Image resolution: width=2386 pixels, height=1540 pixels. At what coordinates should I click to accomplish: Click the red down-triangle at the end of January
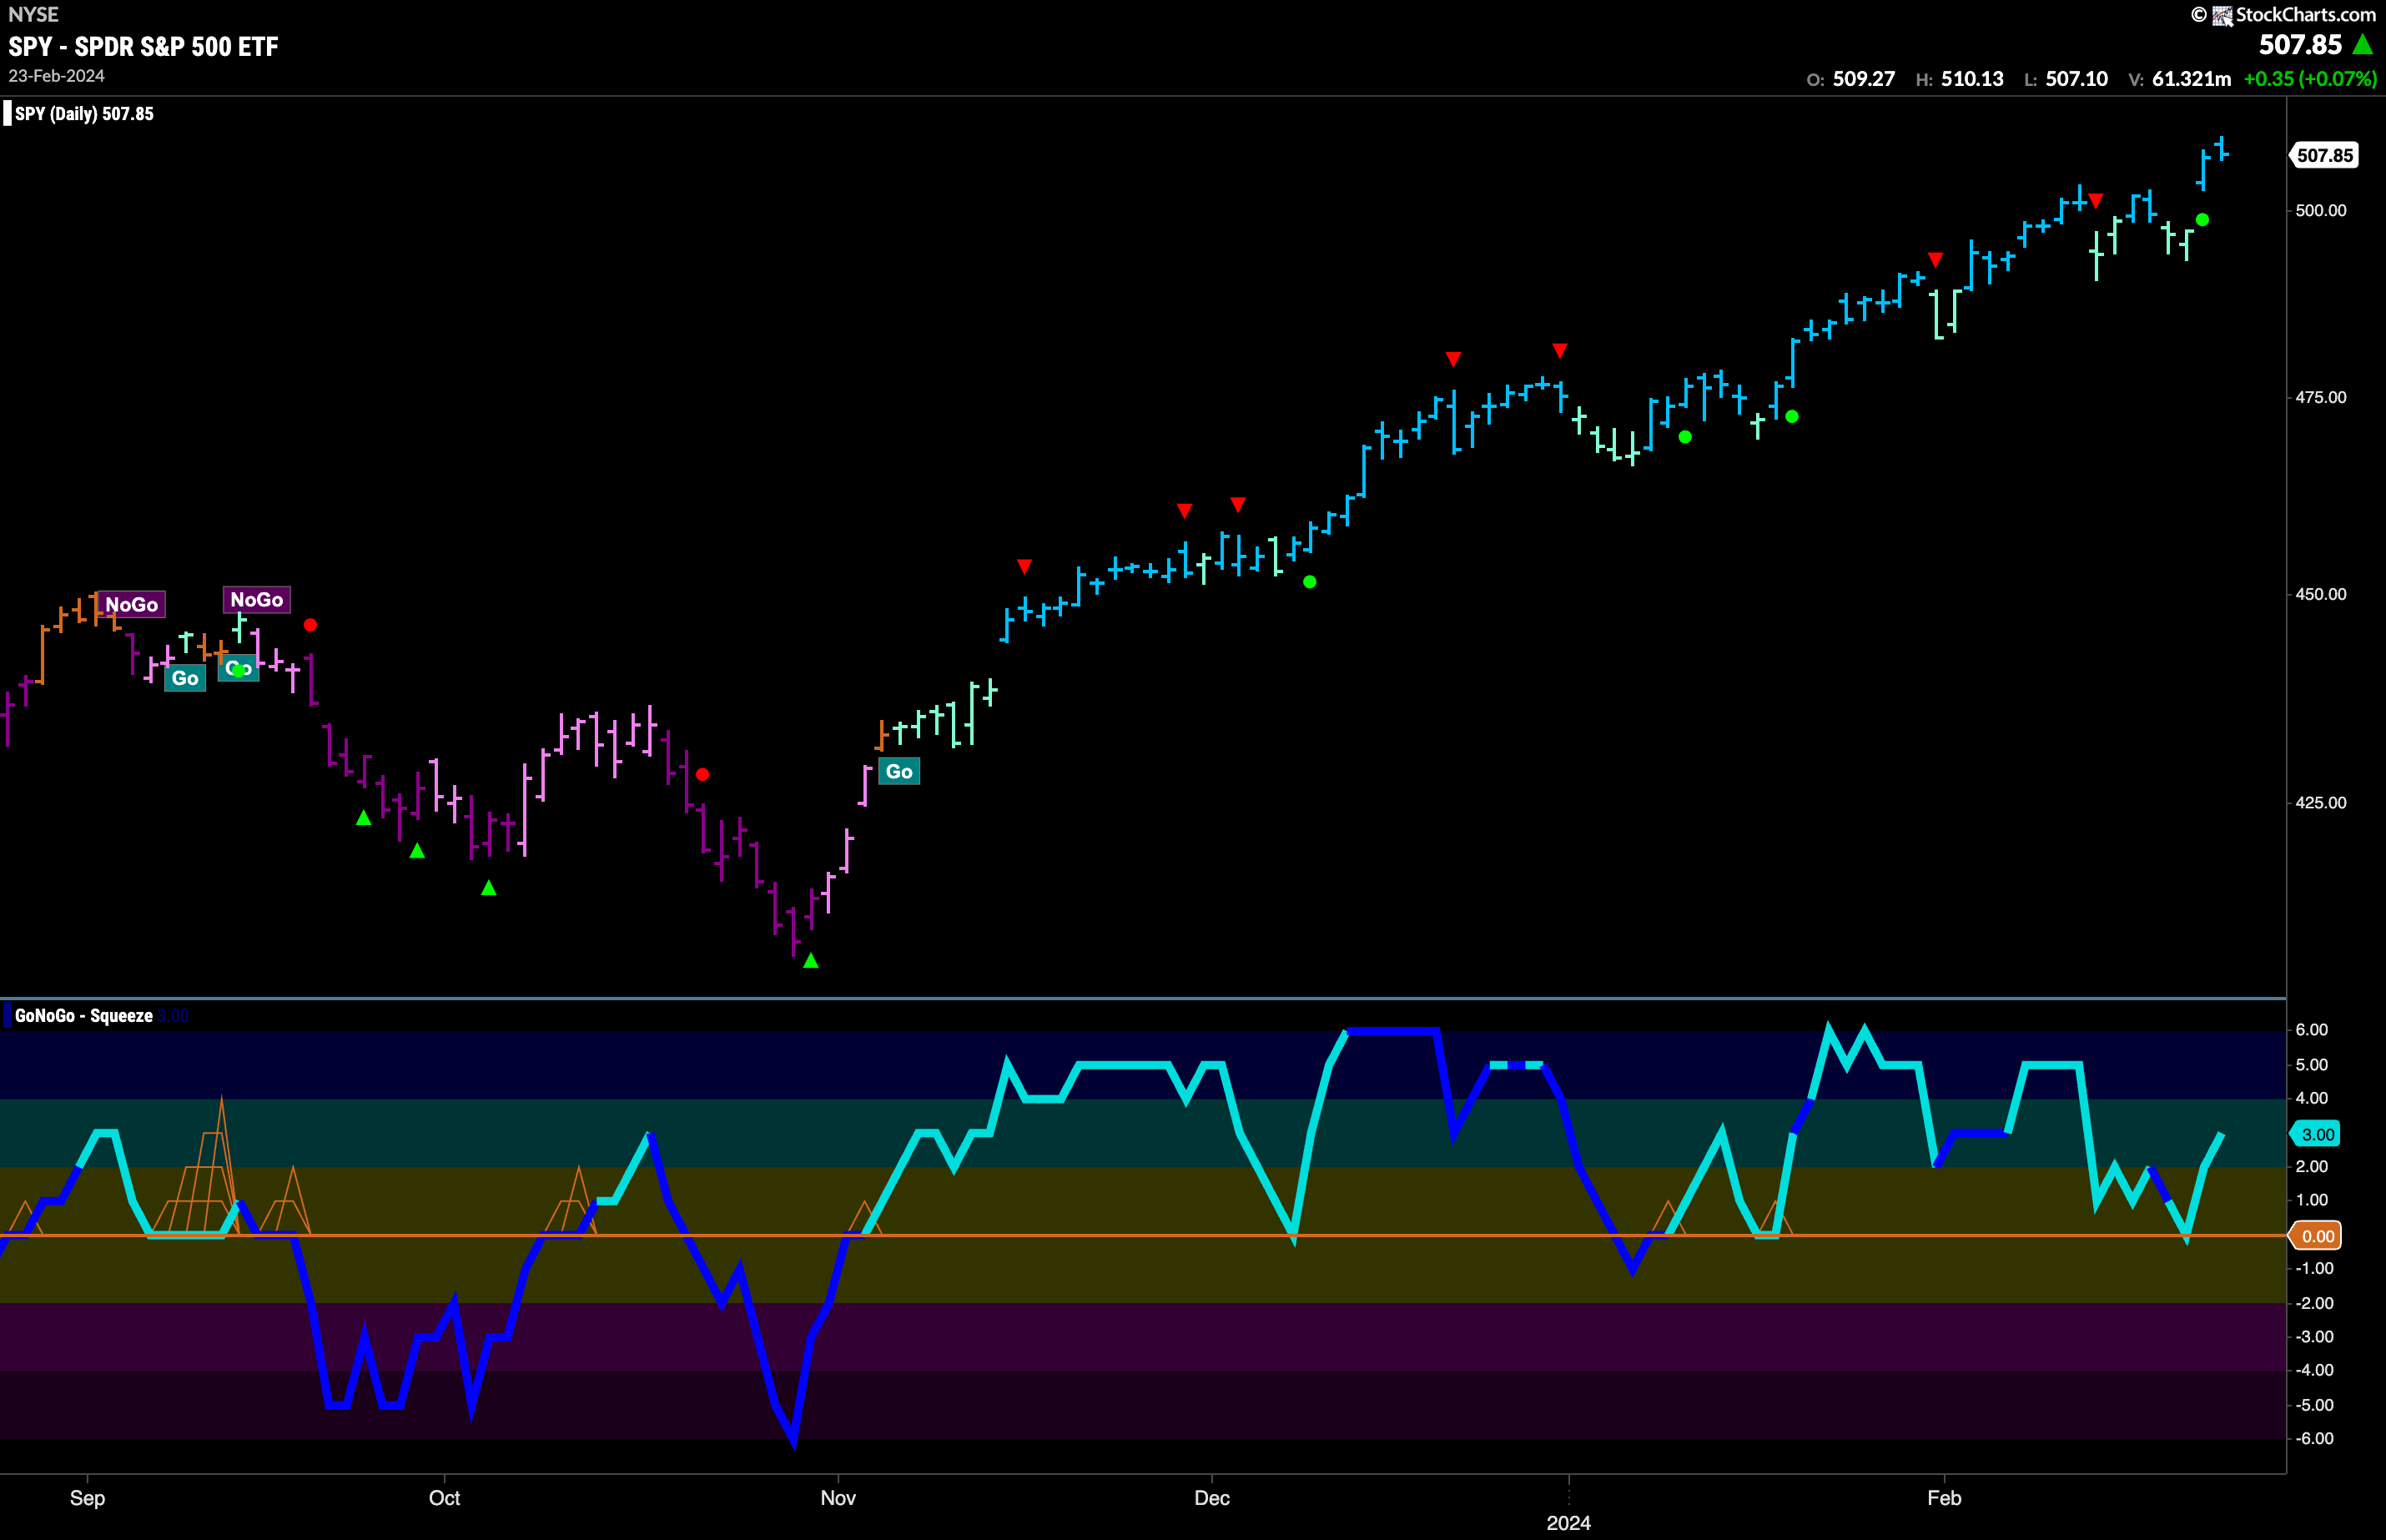pyautogui.click(x=1935, y=260)
